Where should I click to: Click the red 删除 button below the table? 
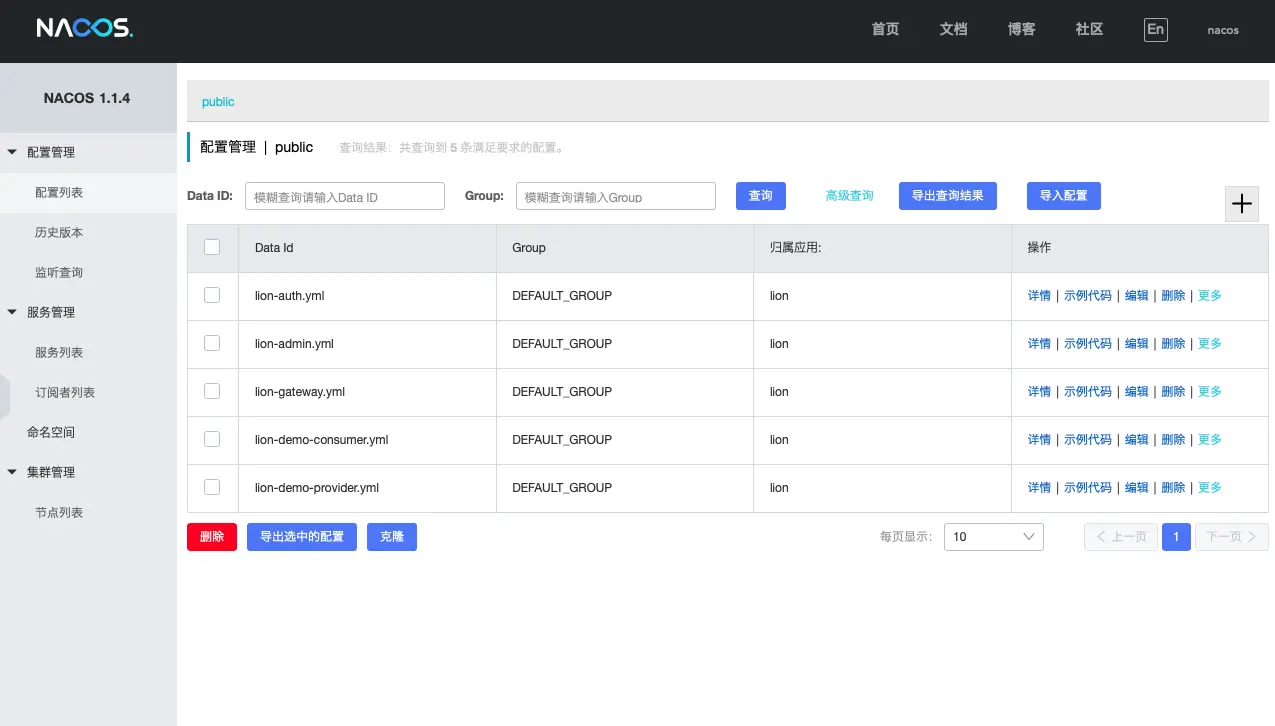(212, 537)
